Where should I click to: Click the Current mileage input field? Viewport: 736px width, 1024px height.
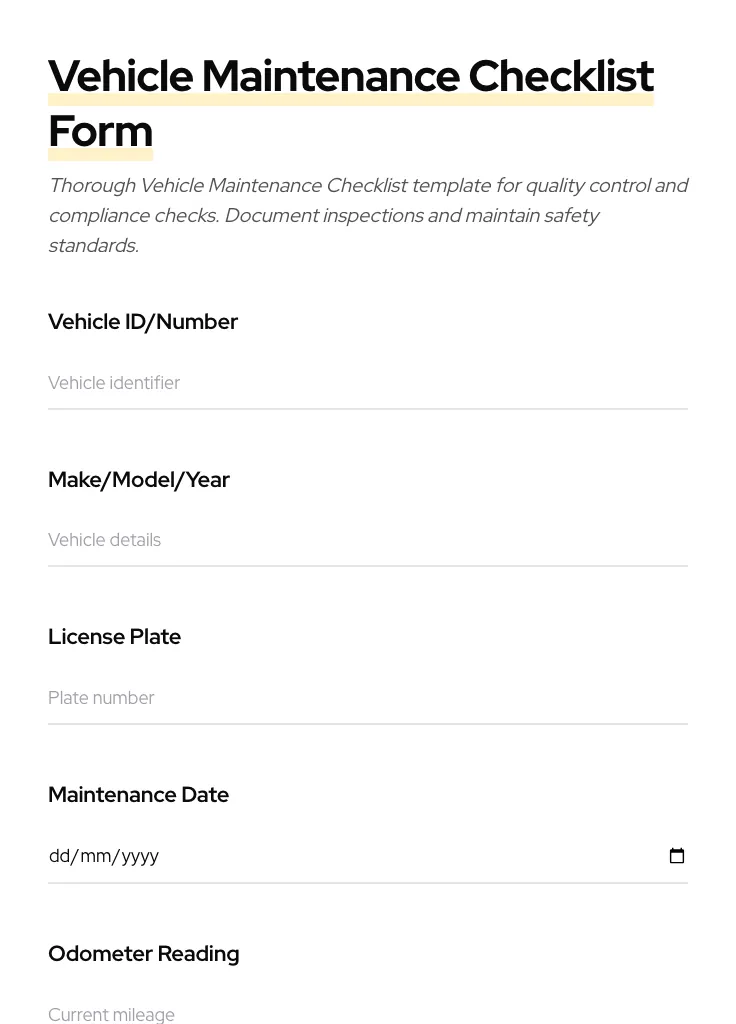click(300, 1014)
